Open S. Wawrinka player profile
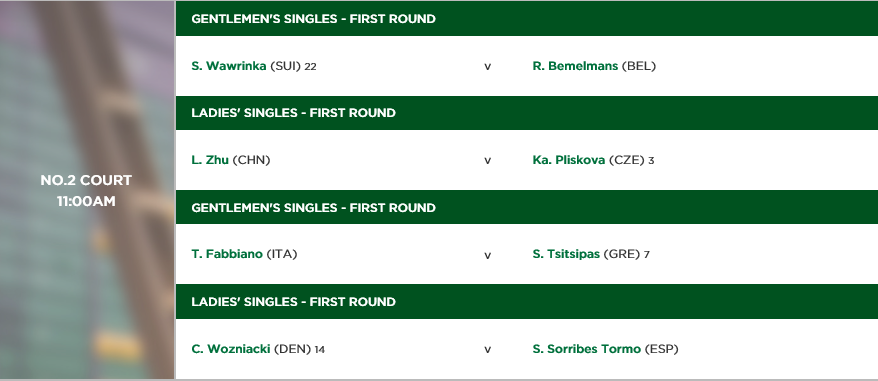Image resolution: width=878 pixels, height=381 pixels. coord(228,66)
